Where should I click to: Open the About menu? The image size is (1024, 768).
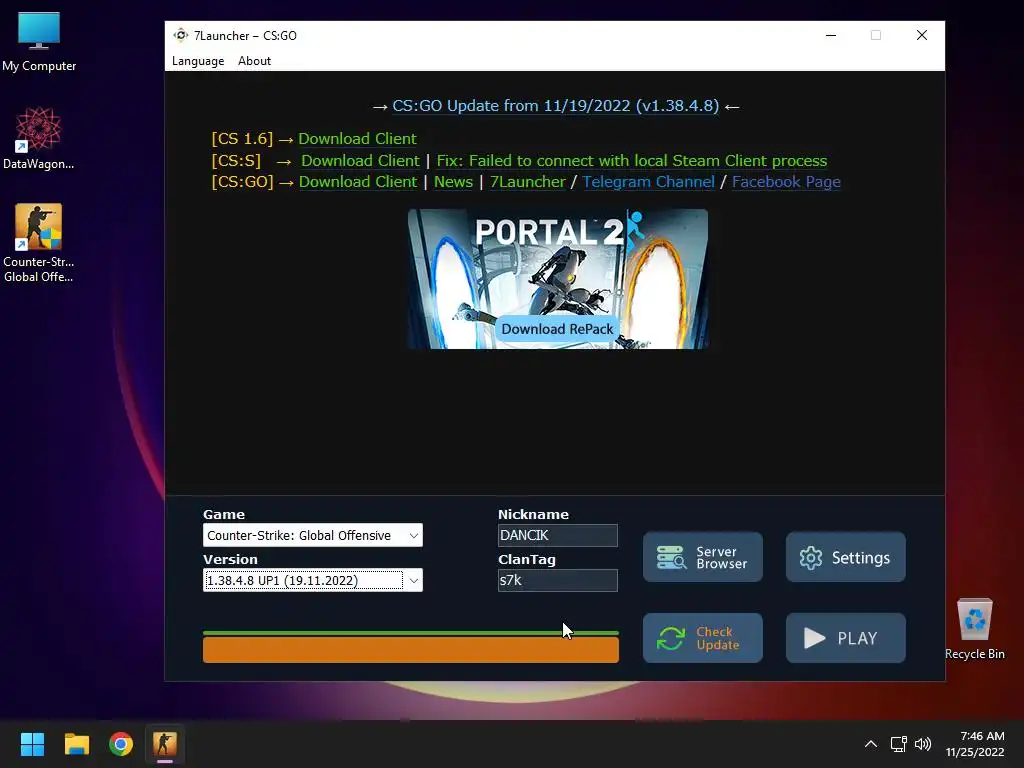pos(254,61)
